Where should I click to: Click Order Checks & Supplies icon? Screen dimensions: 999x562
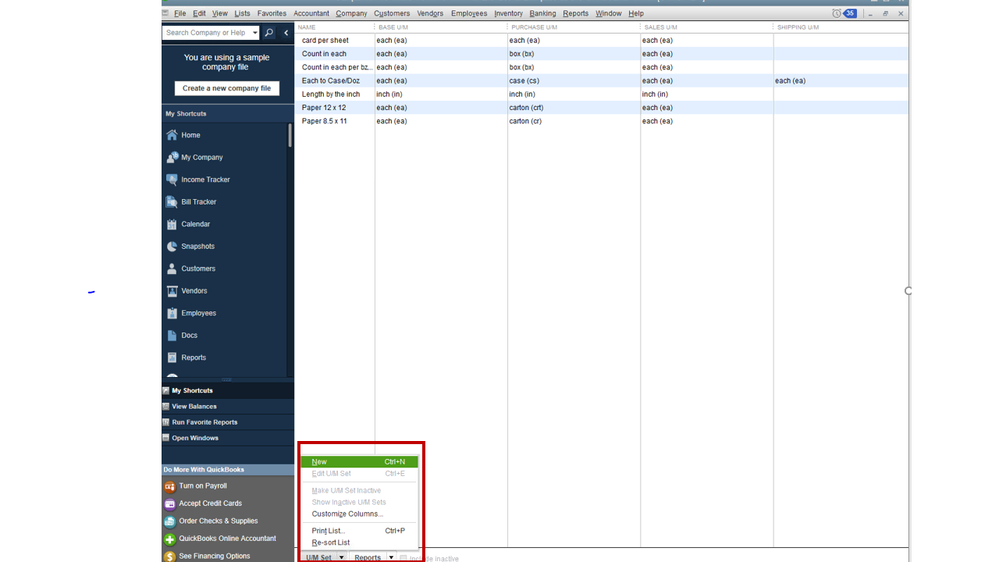(169, 521)
